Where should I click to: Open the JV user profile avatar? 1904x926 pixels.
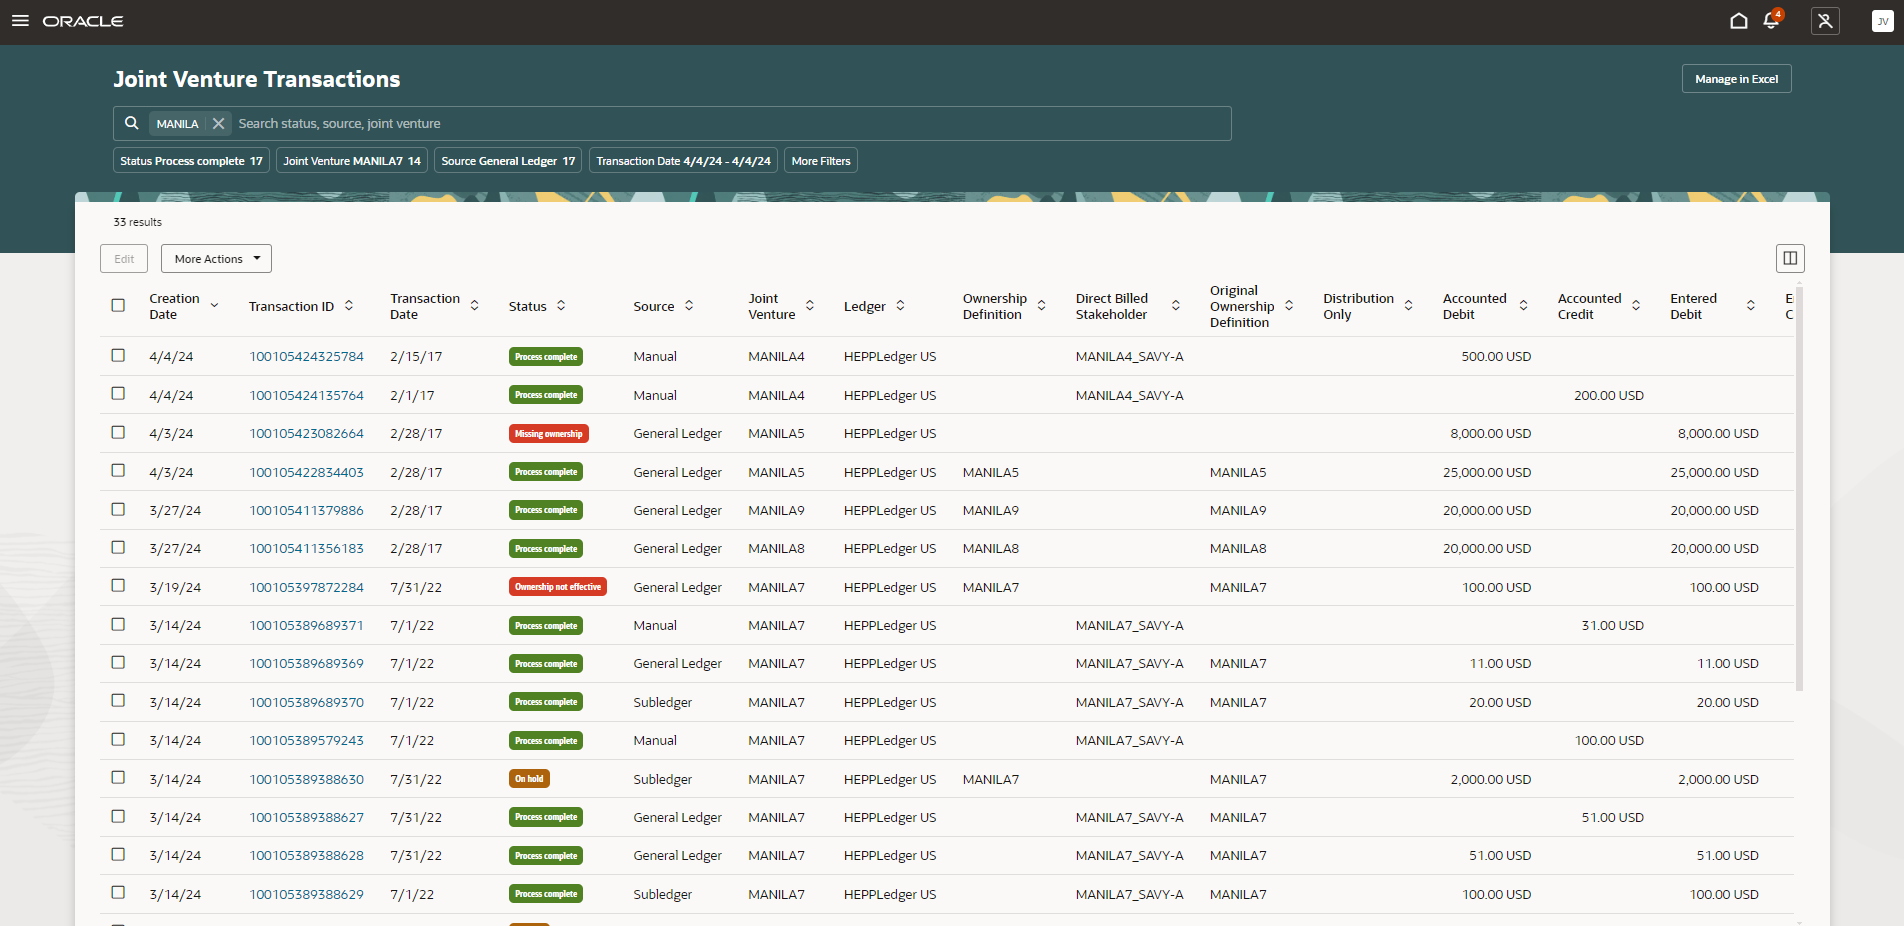pos(1882,21)
